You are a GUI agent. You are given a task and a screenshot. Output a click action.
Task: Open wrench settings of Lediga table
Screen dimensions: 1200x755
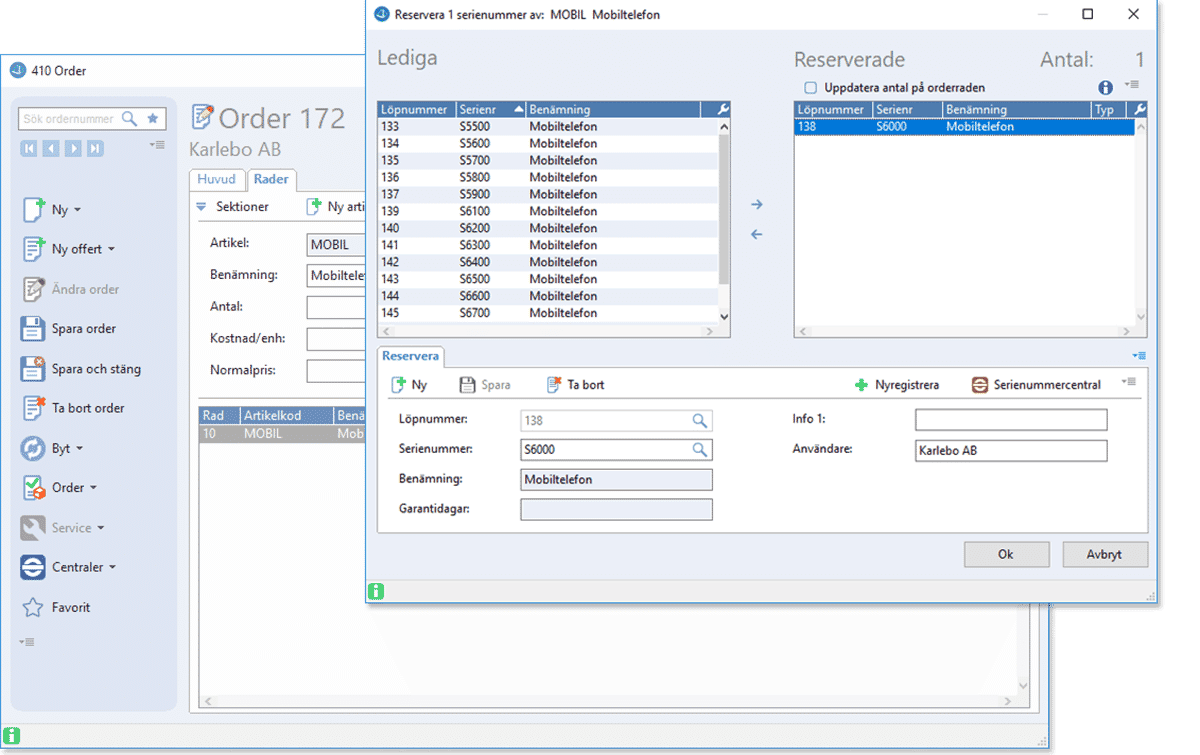coord(723,110)
